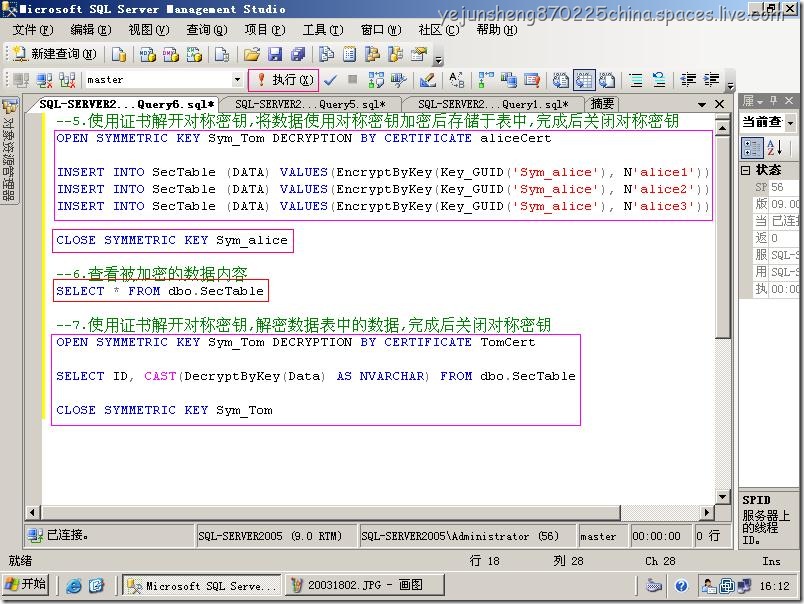Viewport: 804px width, 604px height.
Task: Click the Summary page icon
Action: (x=350, y=54)
